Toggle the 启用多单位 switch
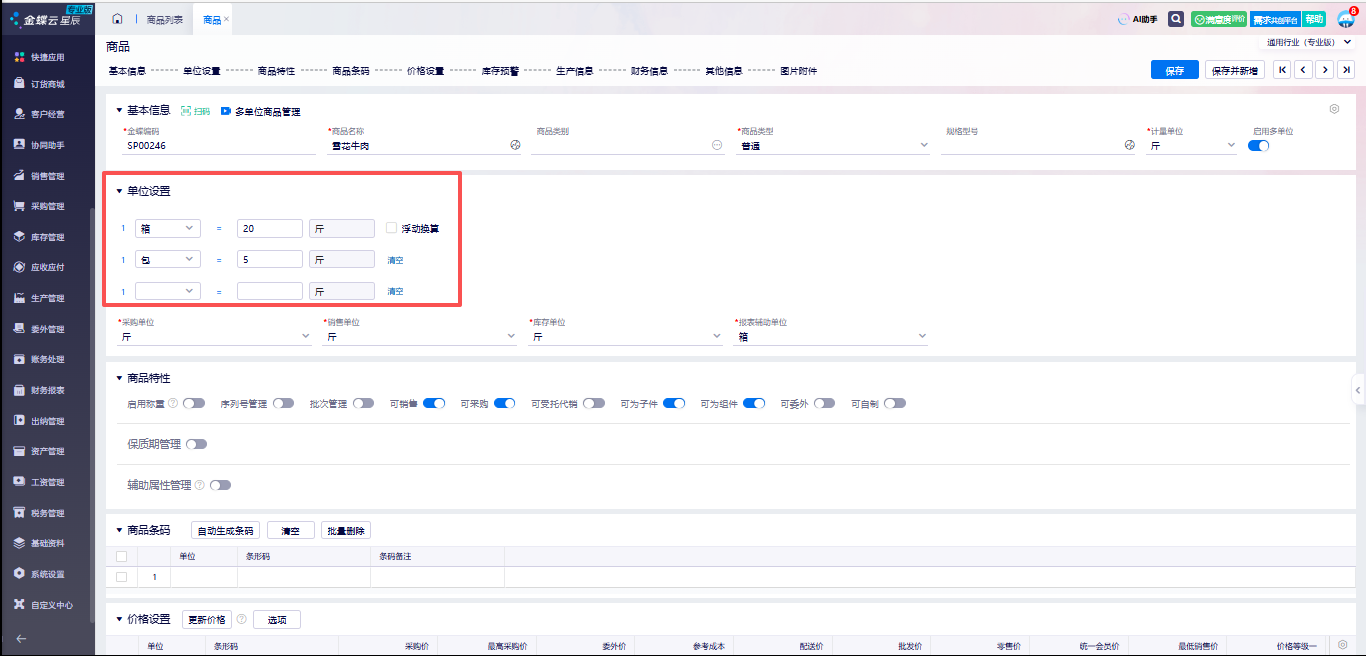1366x656 pixels. click(1259, 145)
